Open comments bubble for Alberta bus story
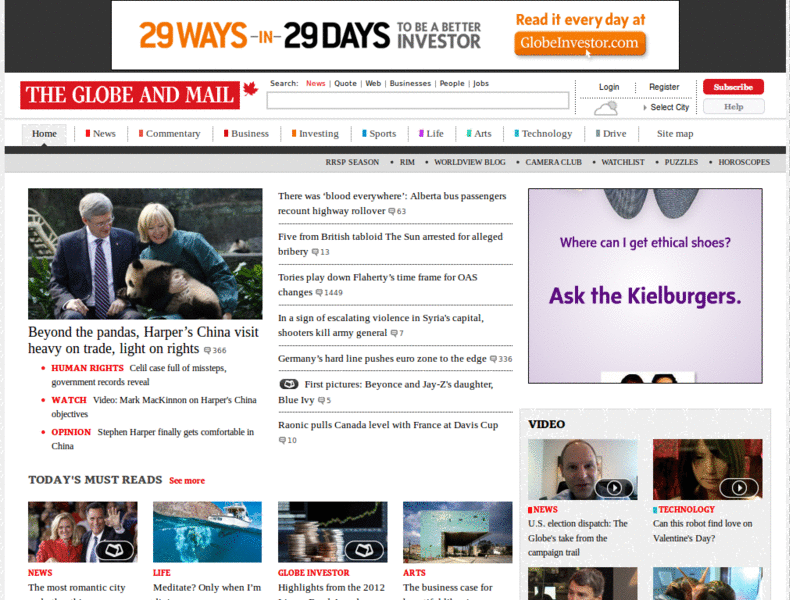800x600 pixels. tap(397, 211)
